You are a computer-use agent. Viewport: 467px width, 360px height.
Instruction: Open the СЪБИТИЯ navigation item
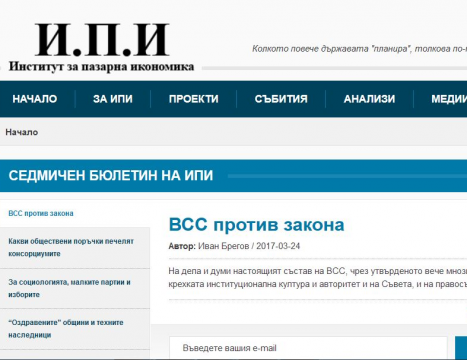[281, 99]
